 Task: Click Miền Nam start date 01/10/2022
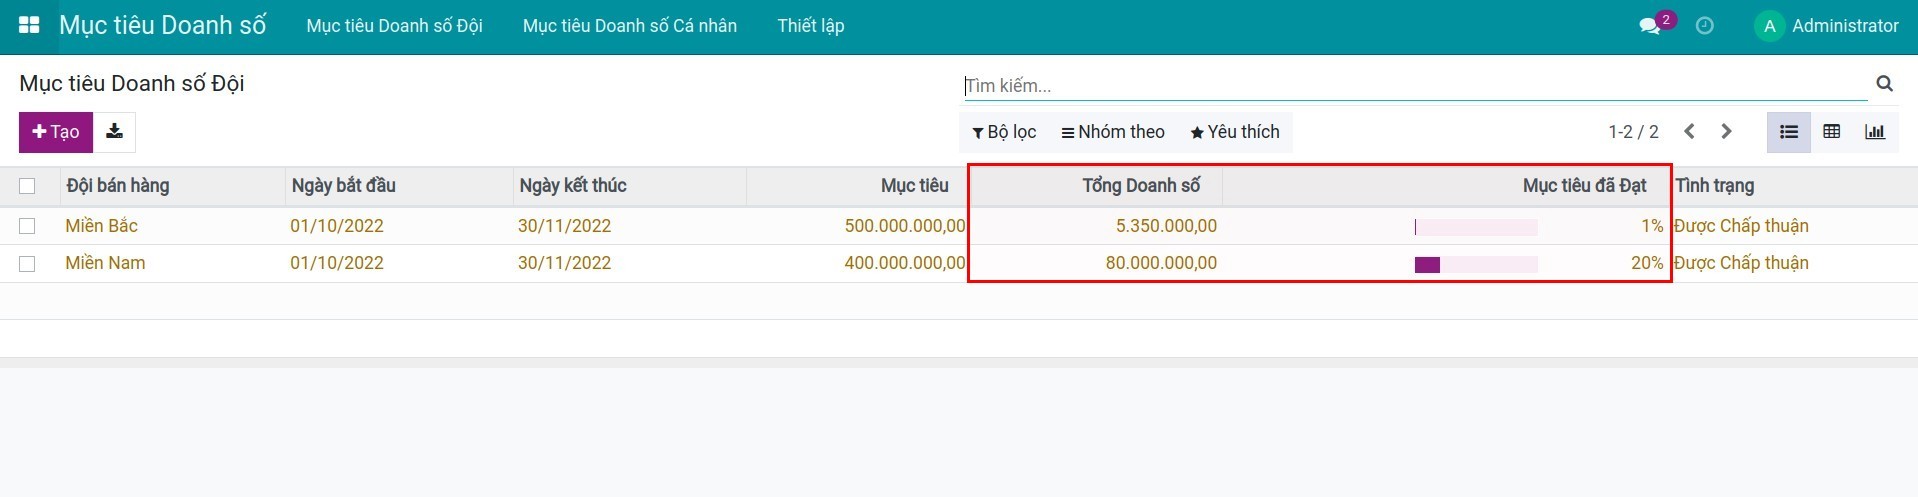pos(337,263)
